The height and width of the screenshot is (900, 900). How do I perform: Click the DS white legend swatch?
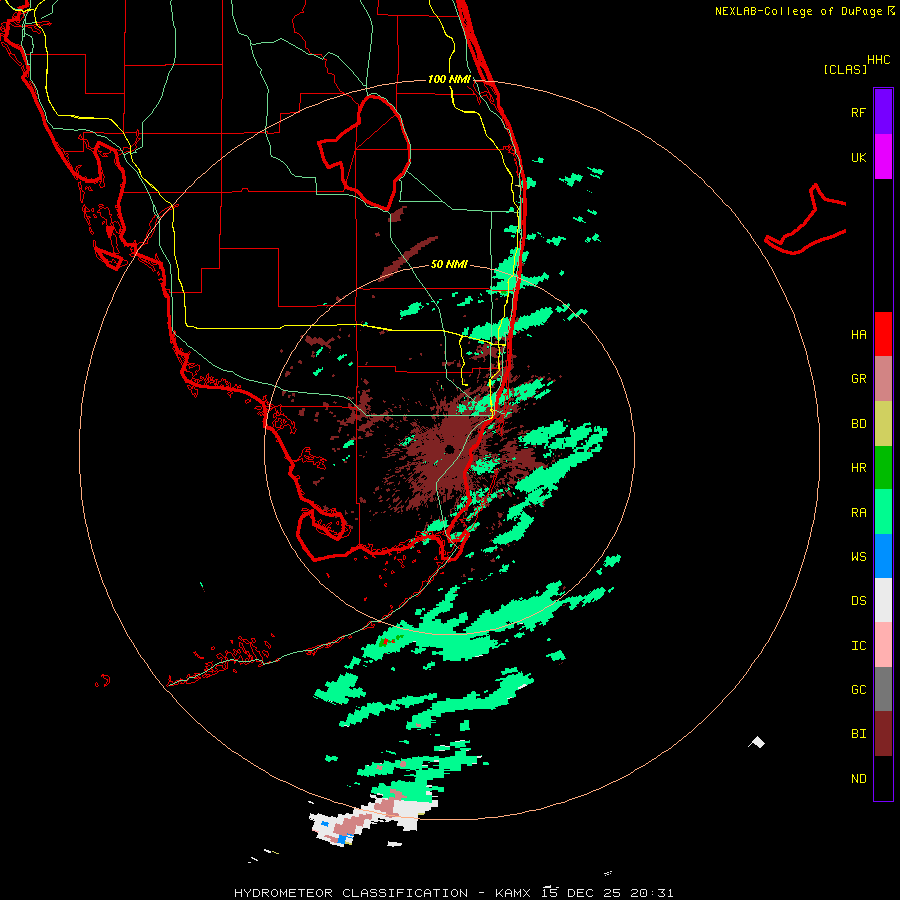(x=883, y=600)
